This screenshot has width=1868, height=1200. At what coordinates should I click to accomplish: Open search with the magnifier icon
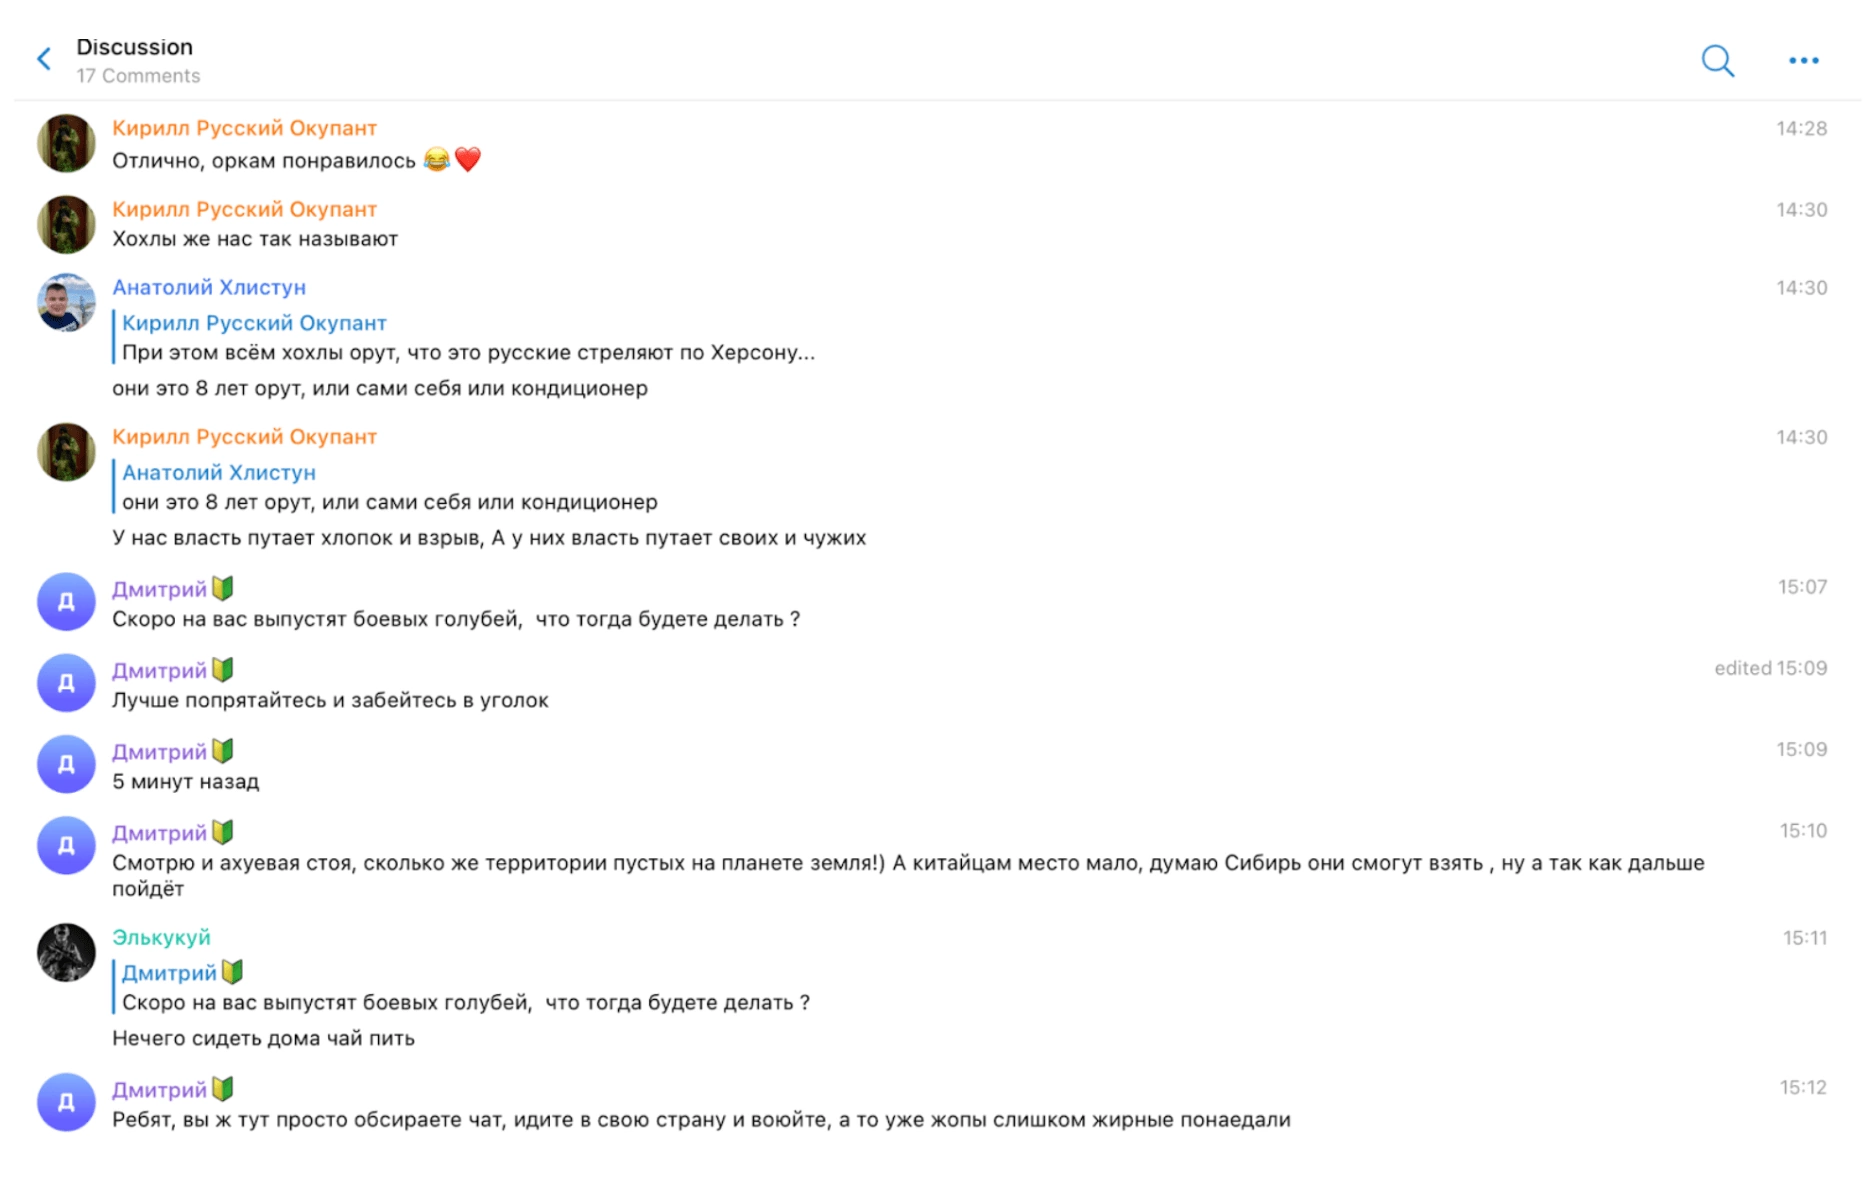click(1717, 60)
